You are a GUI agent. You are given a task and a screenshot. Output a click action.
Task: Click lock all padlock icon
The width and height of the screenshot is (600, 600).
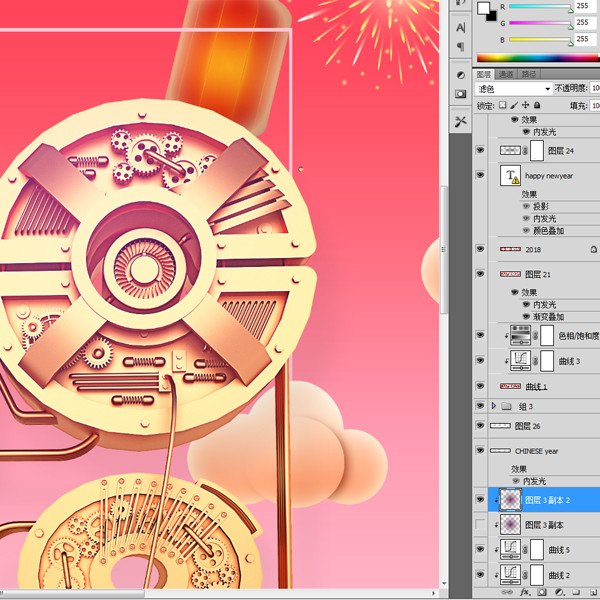[537, 105]
